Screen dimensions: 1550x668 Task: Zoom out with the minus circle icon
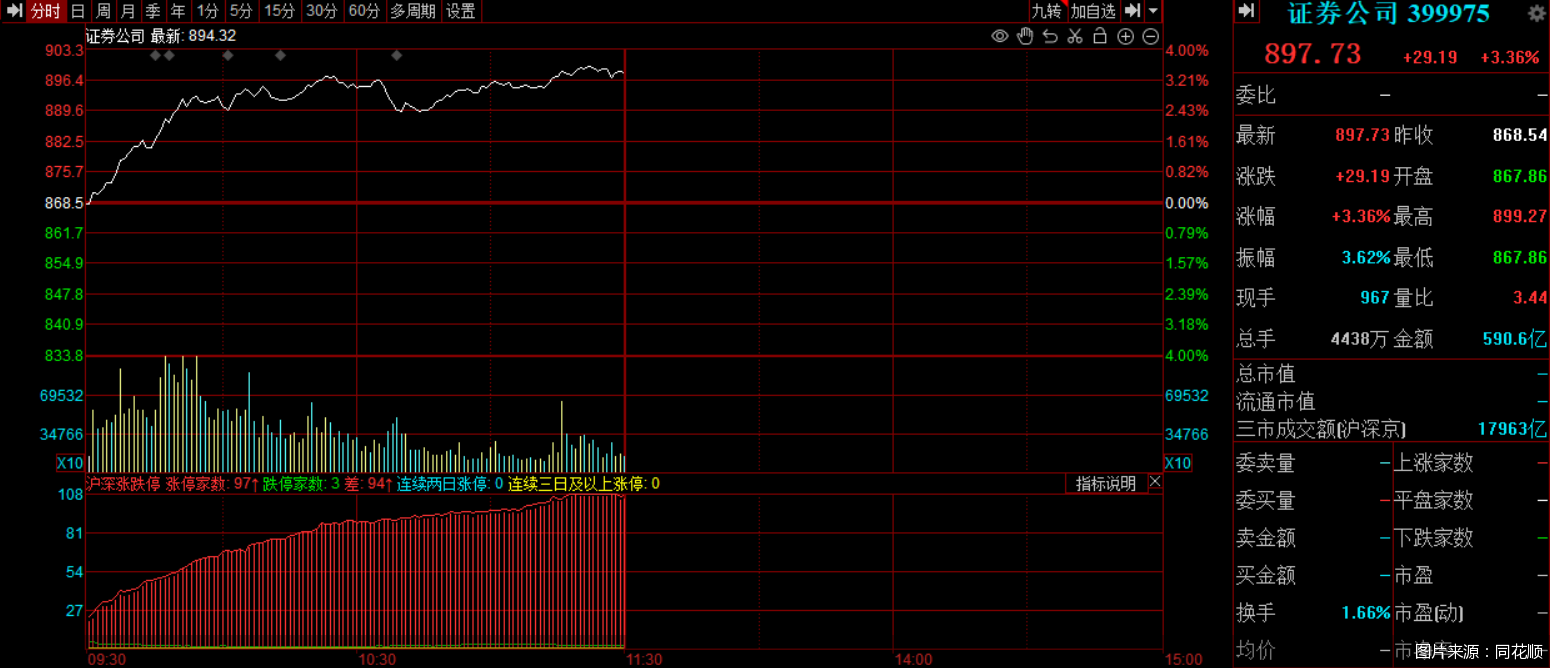pos(1150,36)
